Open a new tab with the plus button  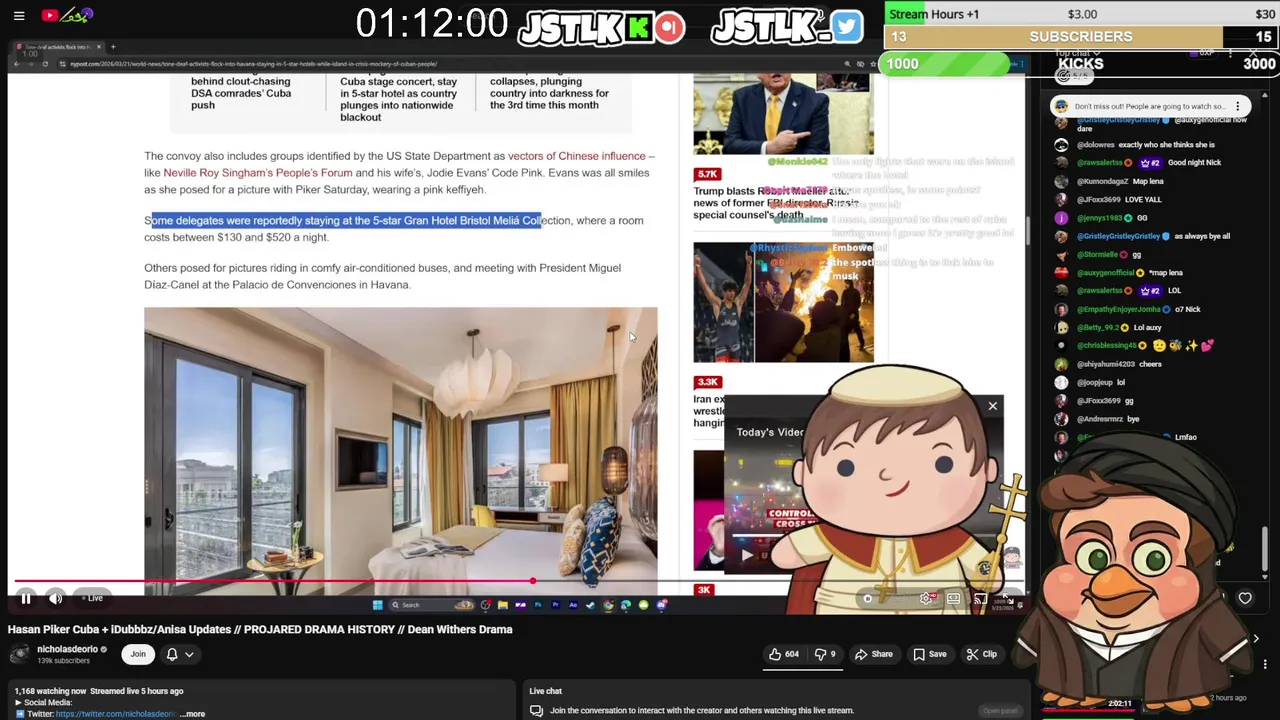click(x=112, y=47)
